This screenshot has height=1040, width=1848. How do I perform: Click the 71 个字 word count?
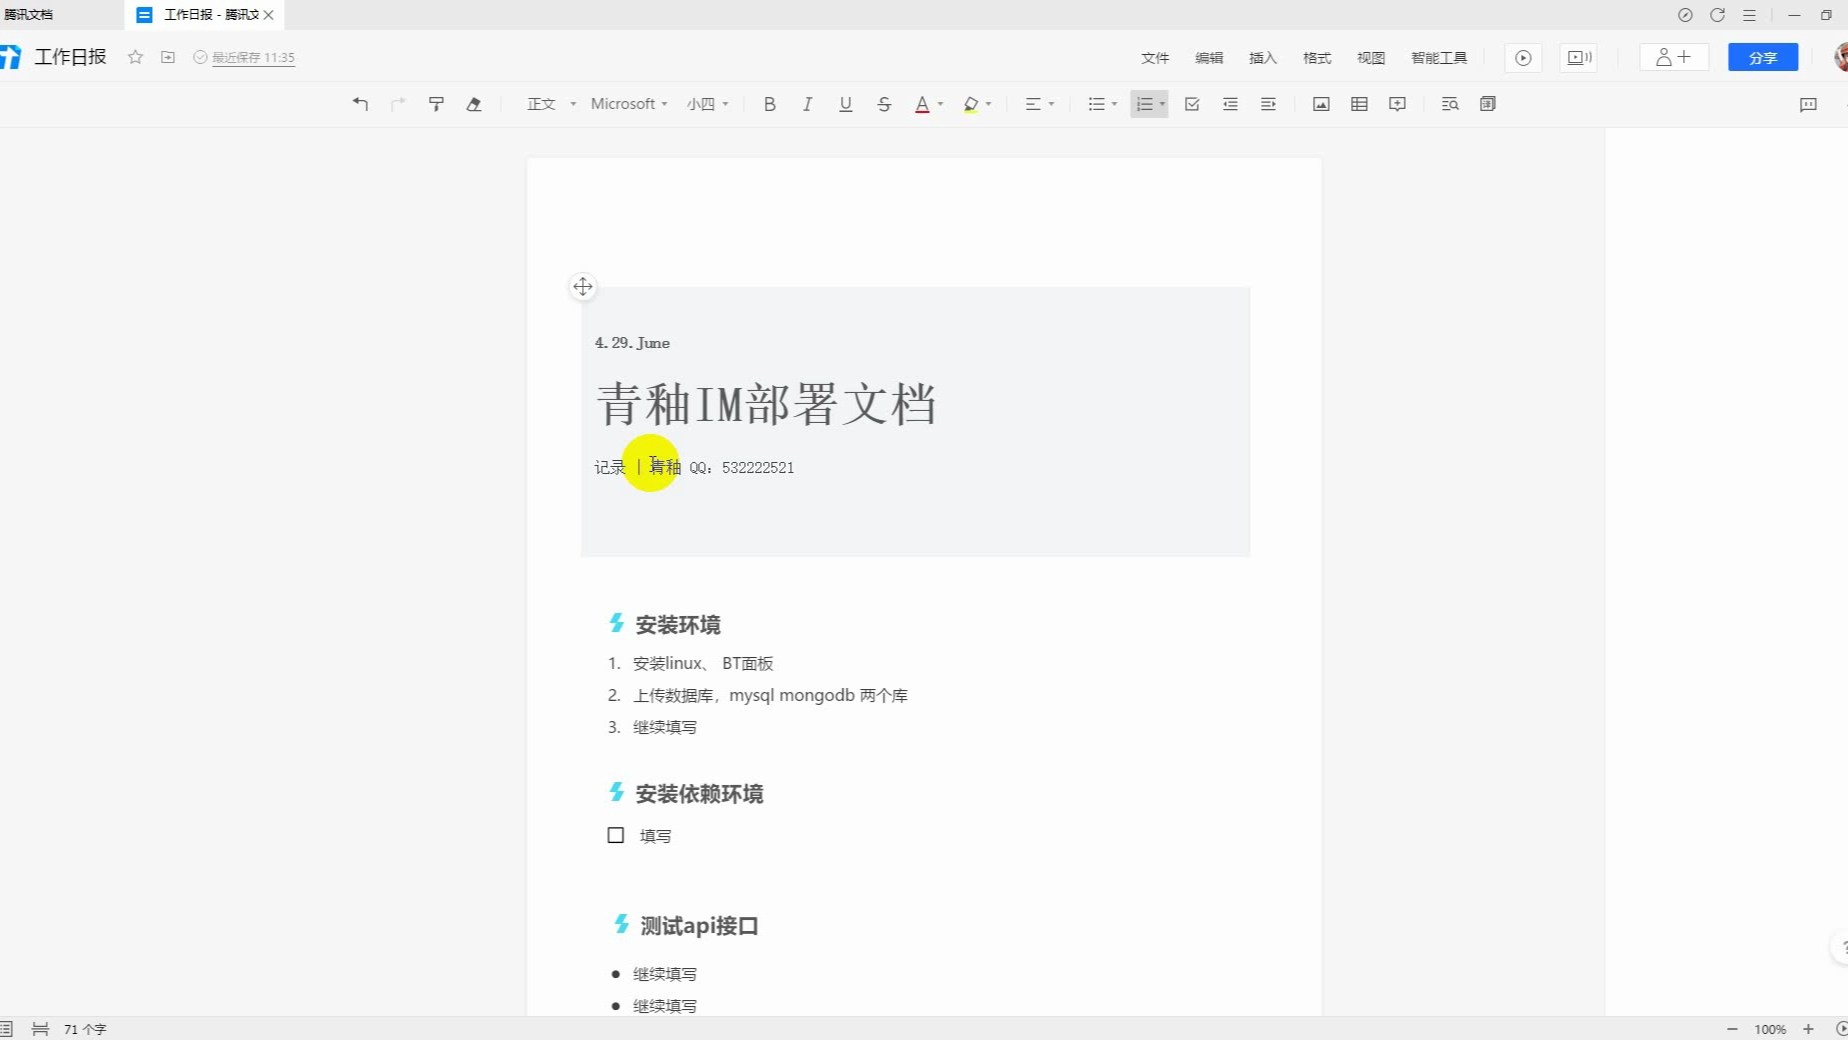(x=85, y=1029)
